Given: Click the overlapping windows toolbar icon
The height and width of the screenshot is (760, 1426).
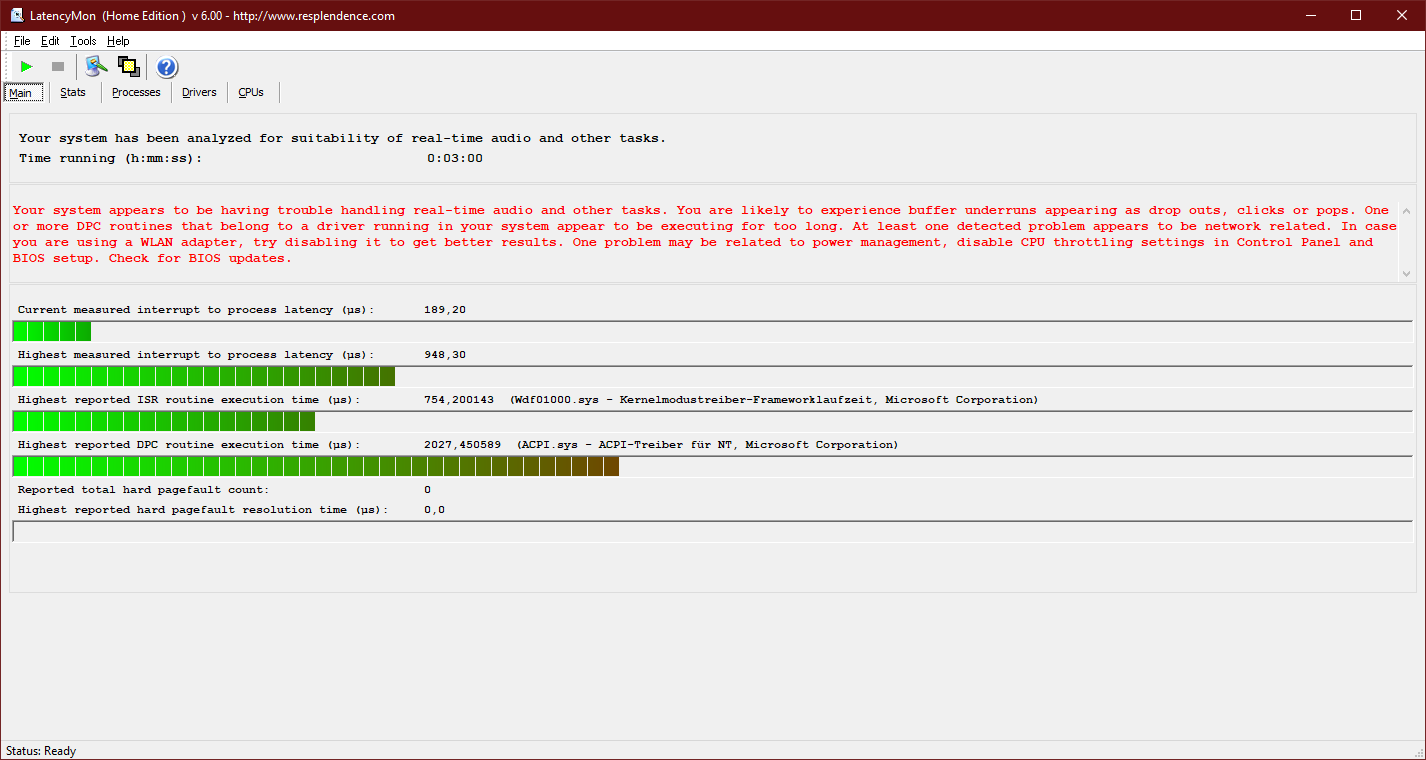Looking at the screenshot, I should pos(128,67).
